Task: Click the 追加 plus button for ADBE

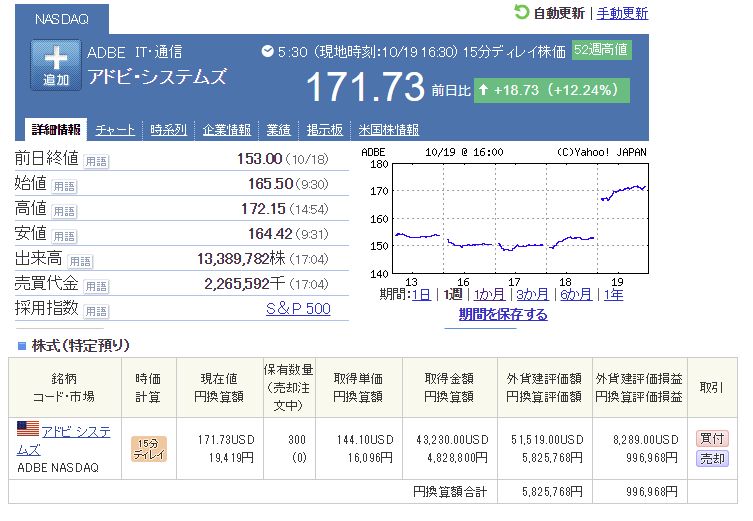Action: point(55,66)
